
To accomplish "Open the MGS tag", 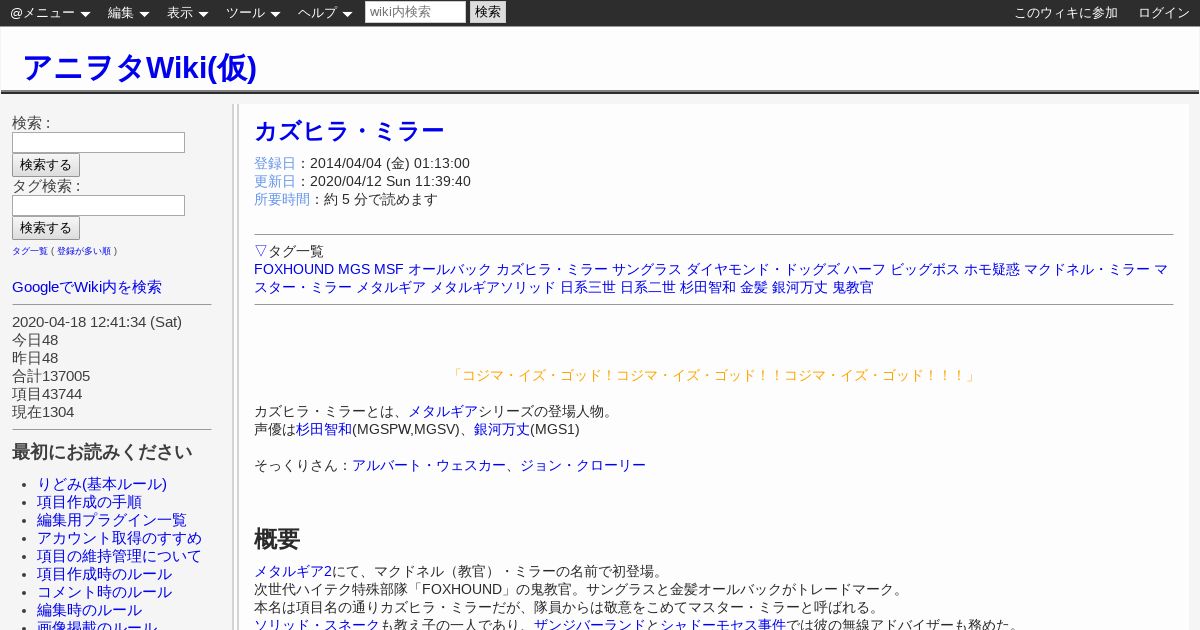I will [354, 269].
